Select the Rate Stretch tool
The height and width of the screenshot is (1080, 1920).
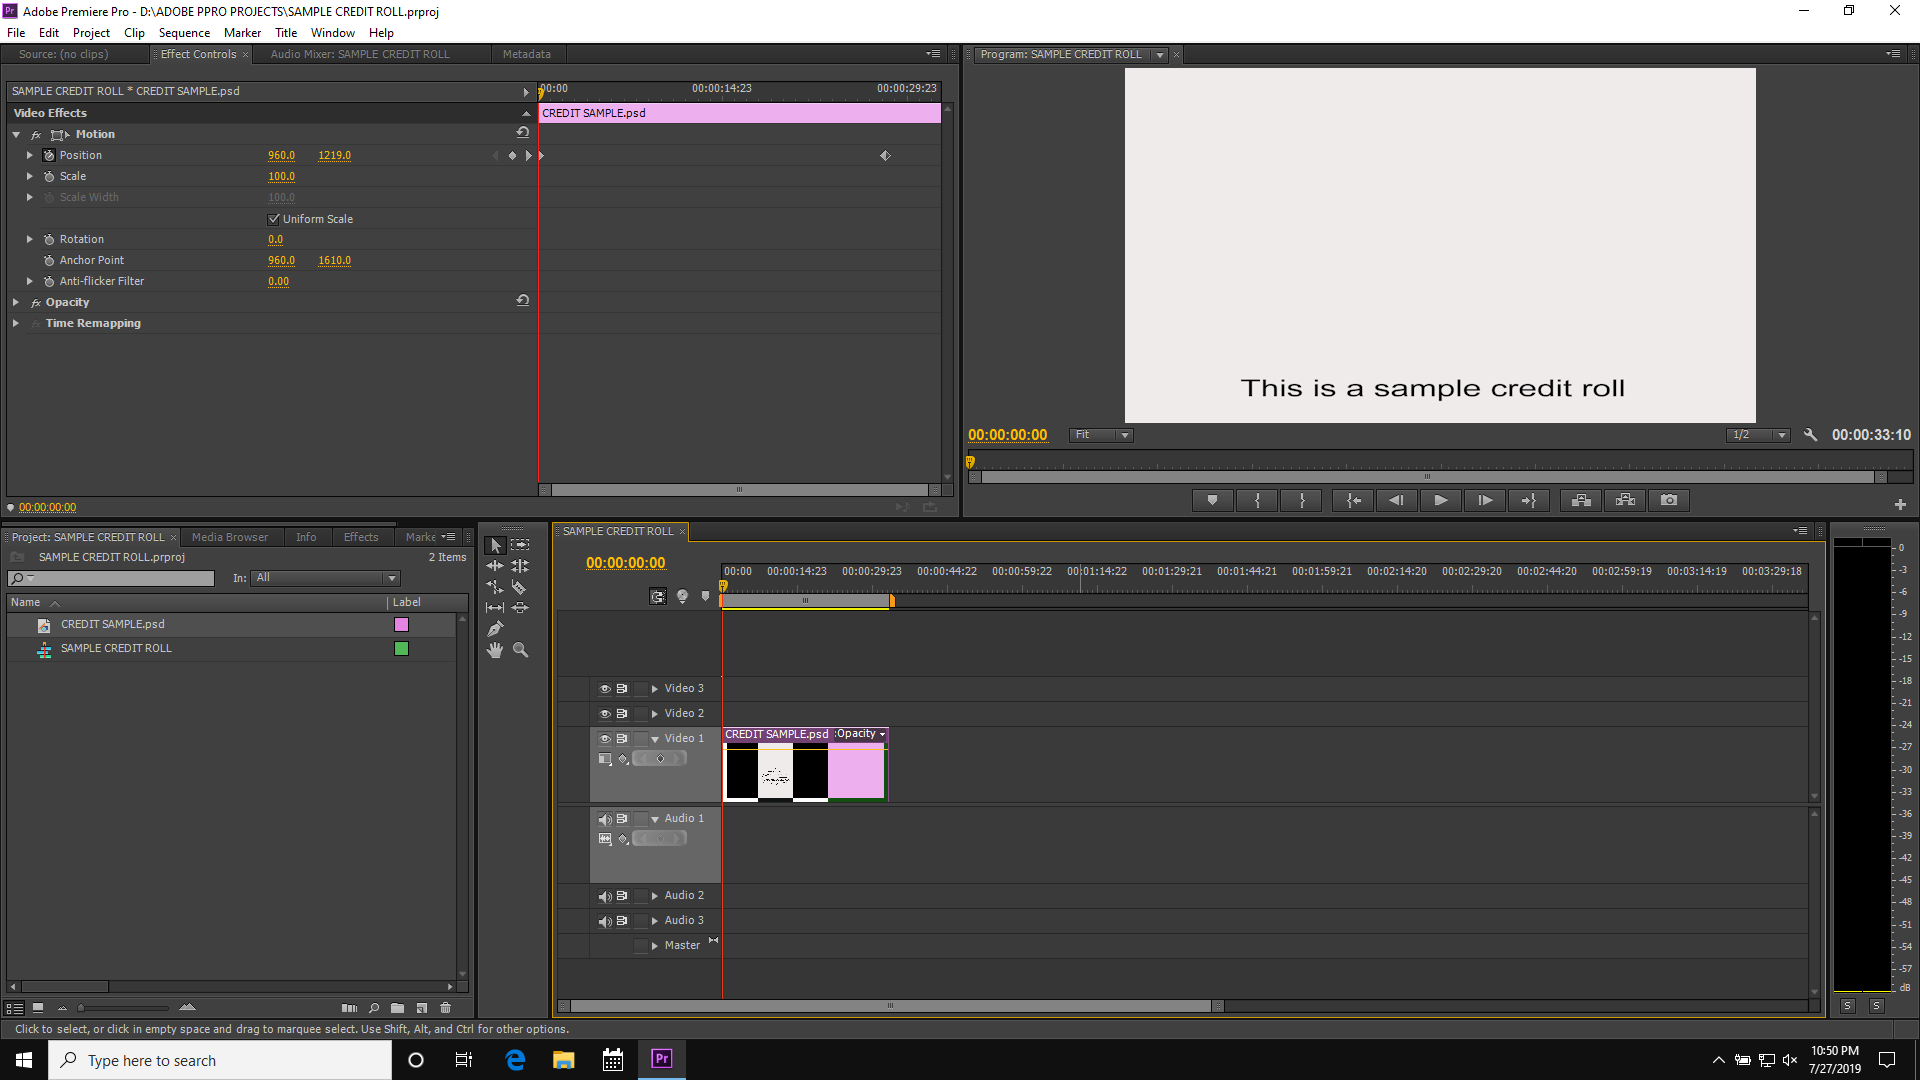point(495,587)
